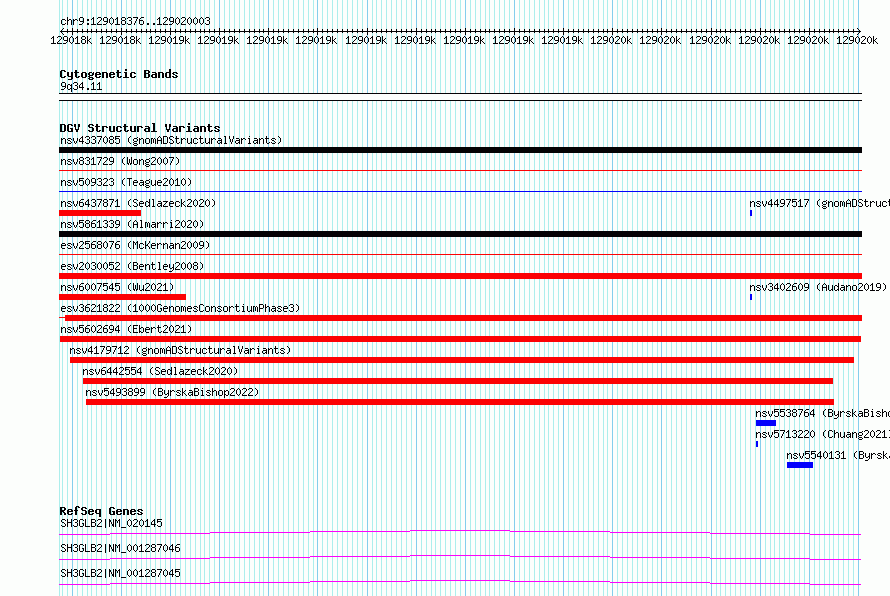The image size is (890, 596).
Task: Click the right arrow end of the ruler
Action: tap(859, 31)
